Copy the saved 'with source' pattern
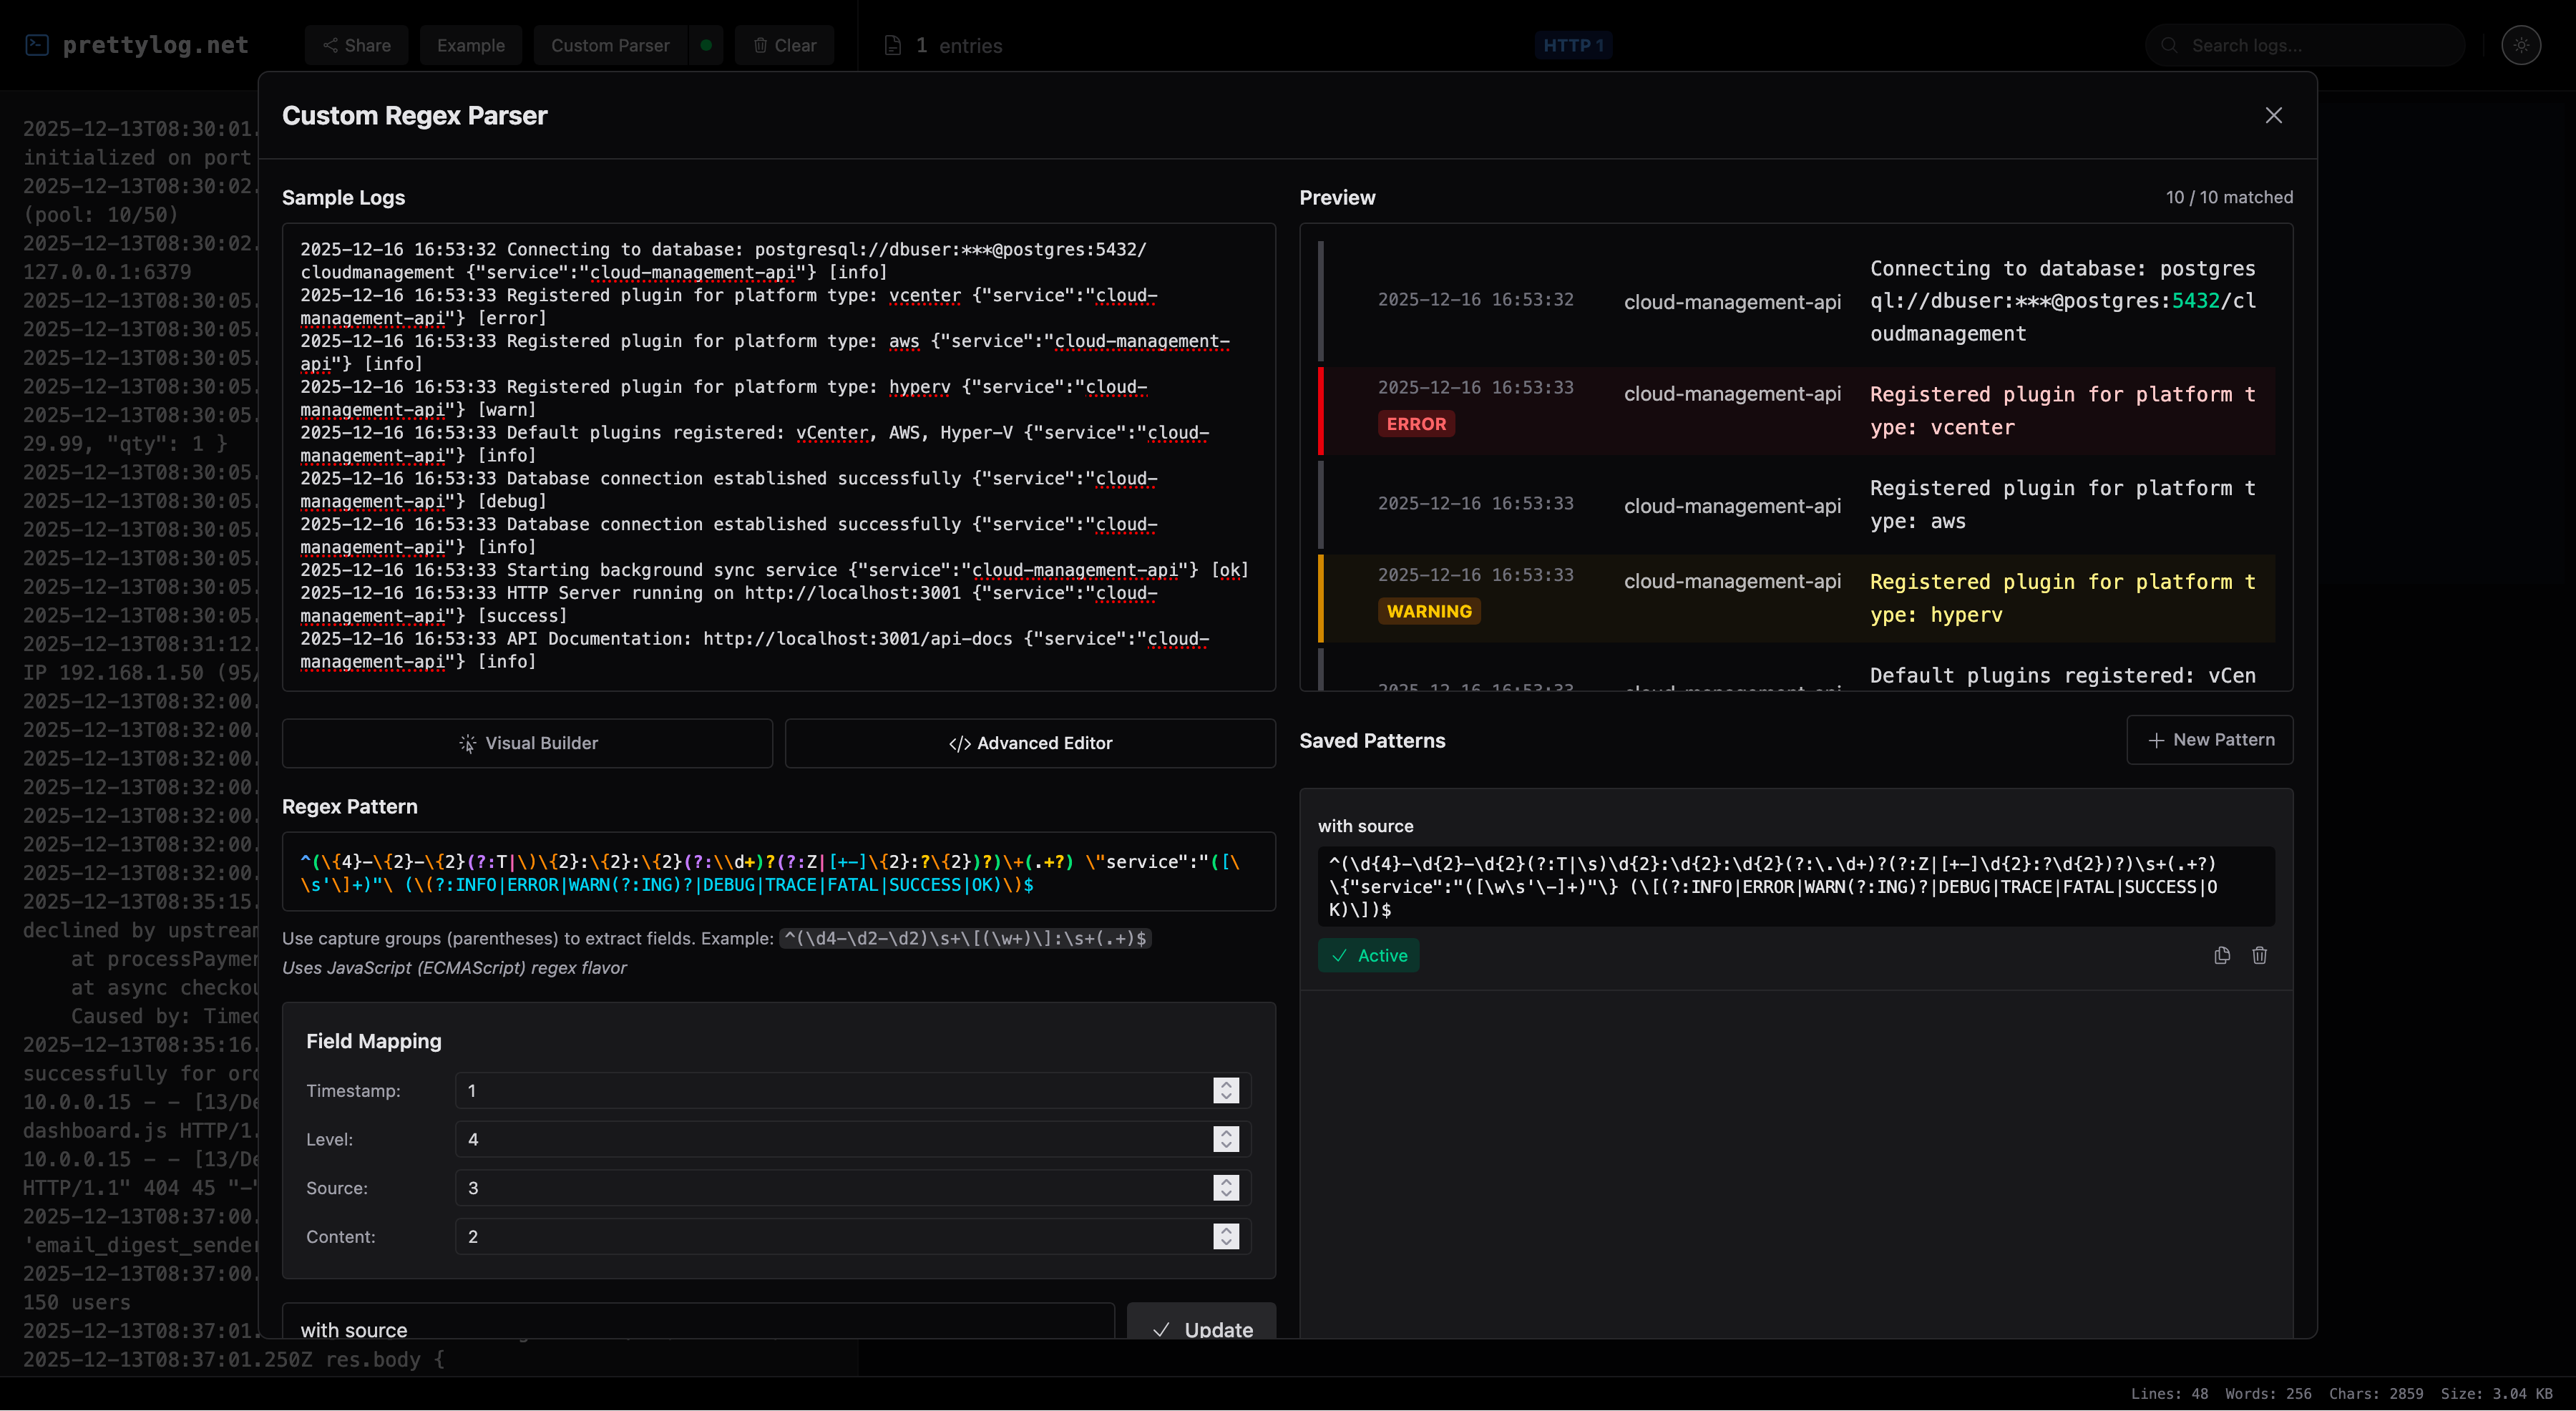Screen dimensions: 2576x1411 point(2221,956)
